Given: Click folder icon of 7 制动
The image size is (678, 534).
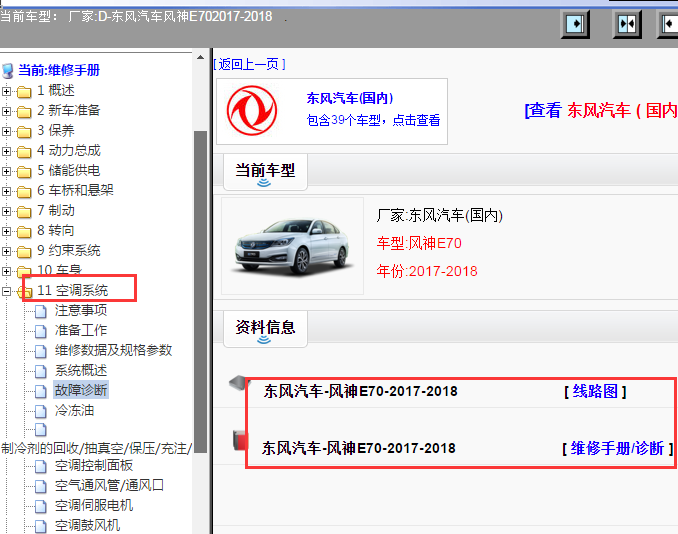Looking at the screenshot, I should coord(24,211).
